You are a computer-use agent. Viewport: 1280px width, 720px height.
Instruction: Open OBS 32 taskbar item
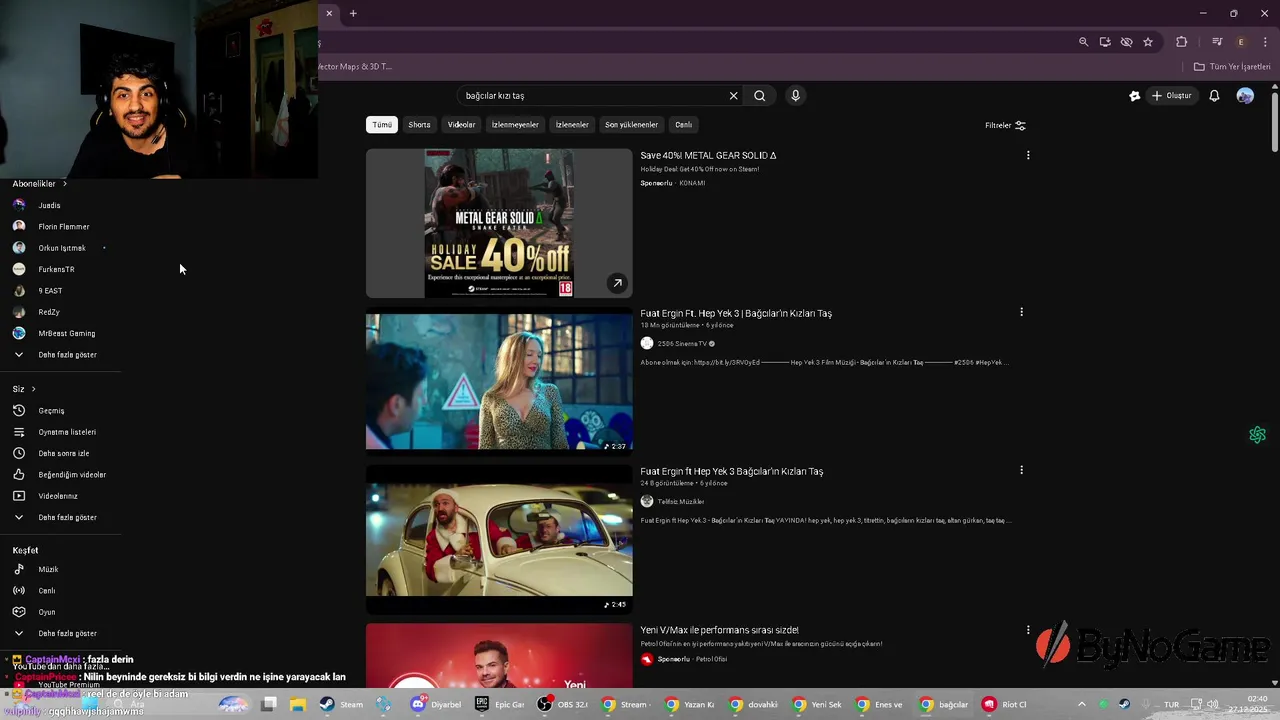563,704
